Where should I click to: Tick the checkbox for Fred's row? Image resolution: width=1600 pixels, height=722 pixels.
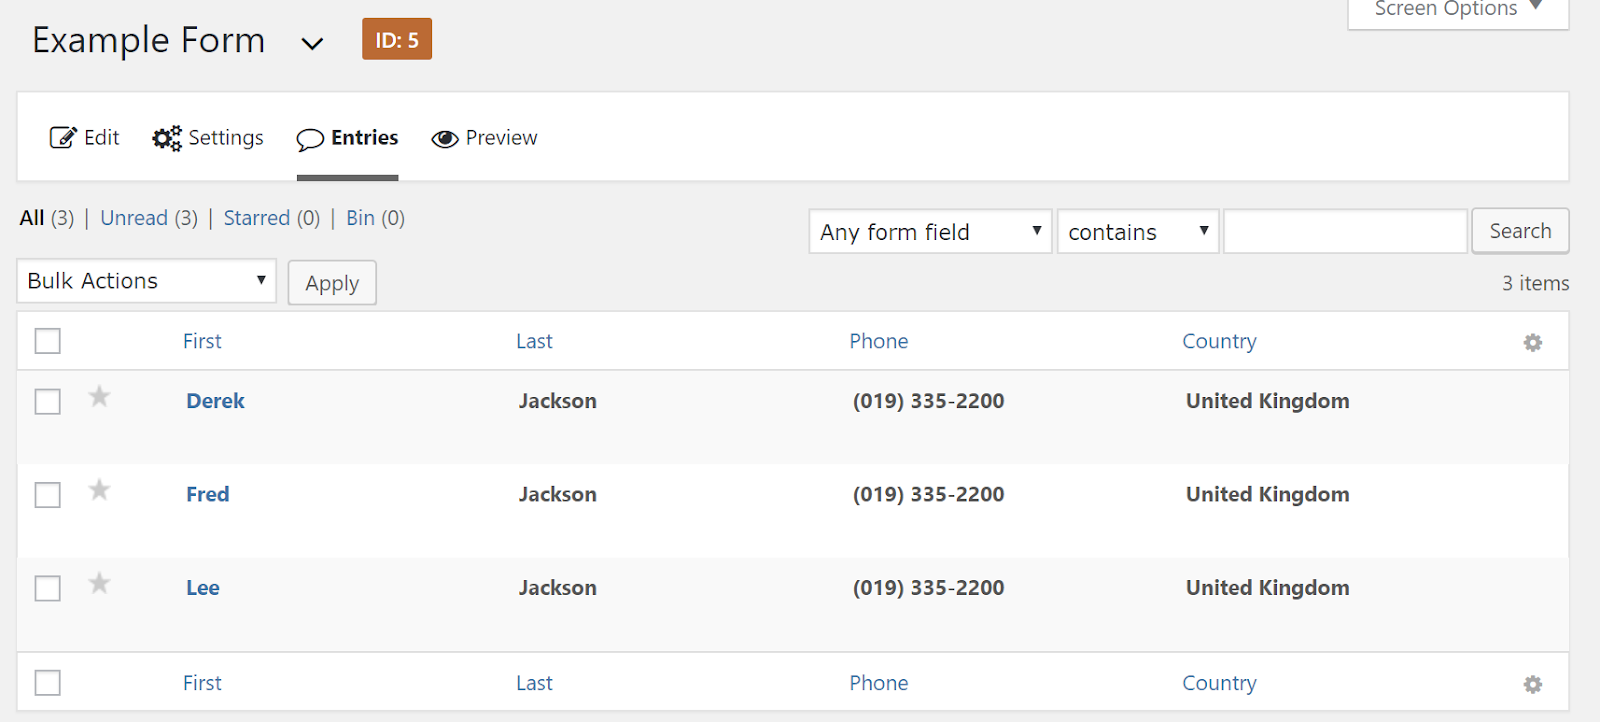tap(48, 495)
